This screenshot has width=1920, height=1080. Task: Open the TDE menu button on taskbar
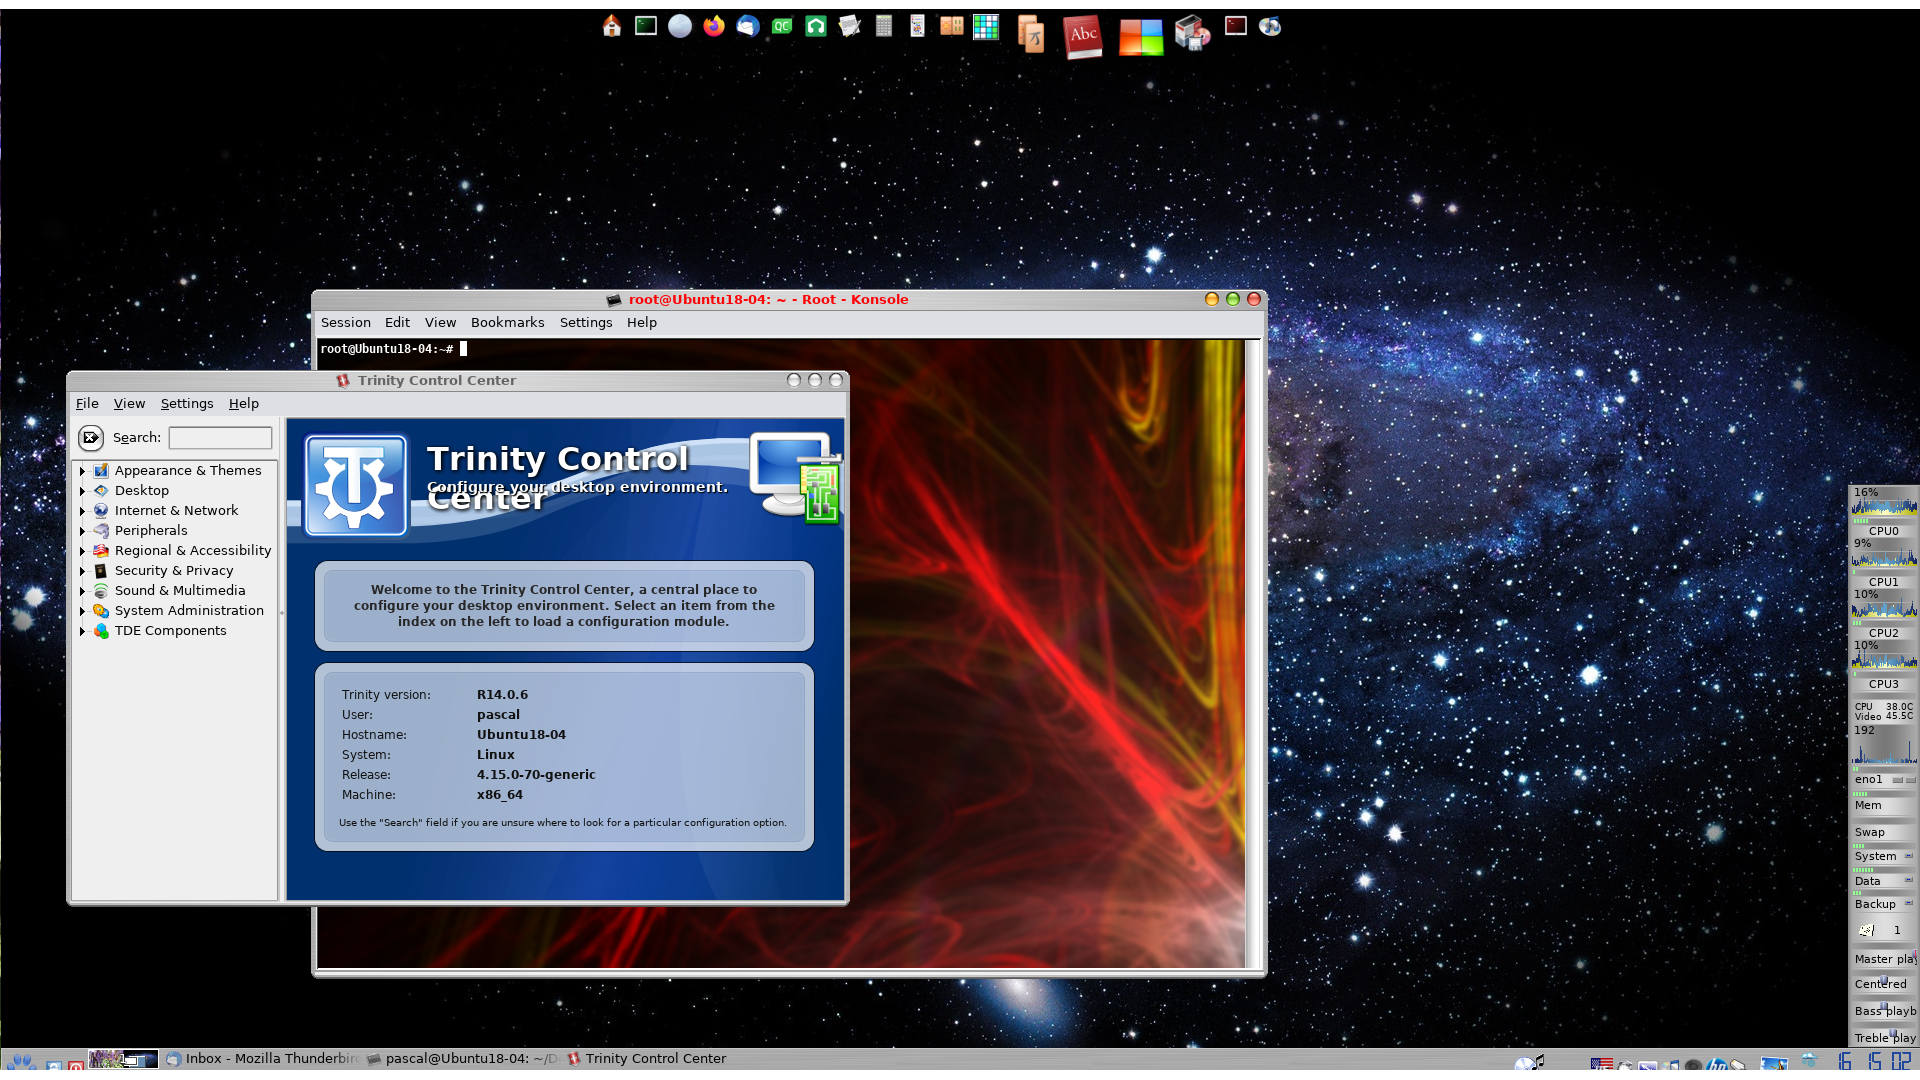[21, 1063]
